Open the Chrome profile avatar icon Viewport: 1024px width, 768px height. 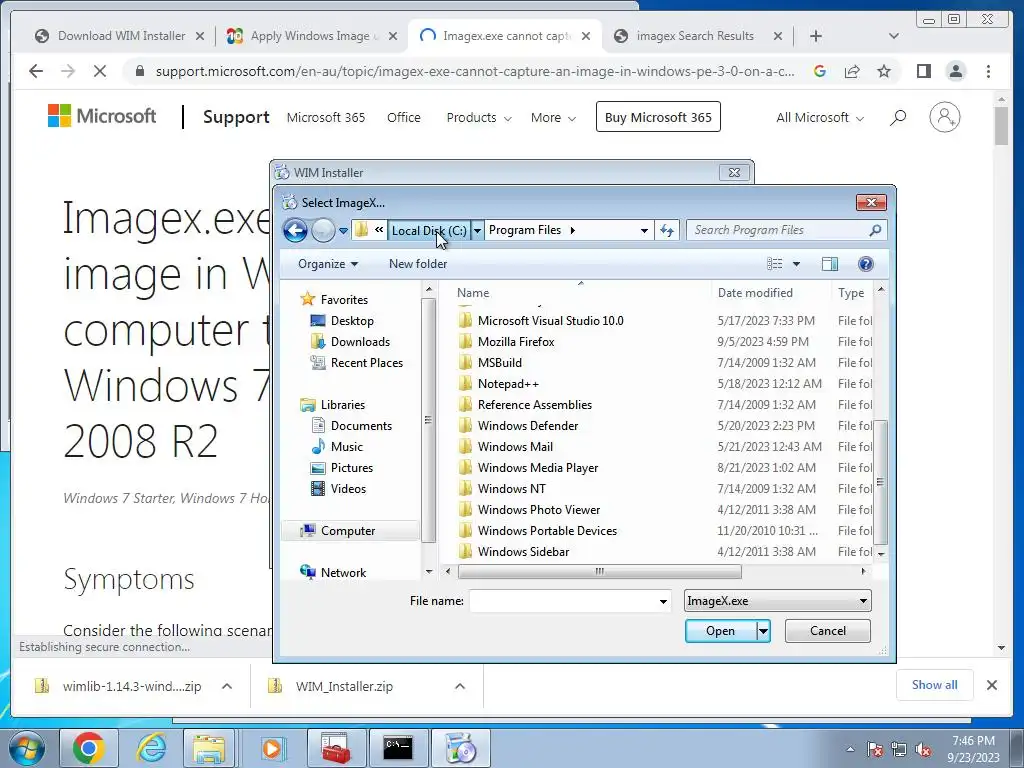(x=955, y=71)
